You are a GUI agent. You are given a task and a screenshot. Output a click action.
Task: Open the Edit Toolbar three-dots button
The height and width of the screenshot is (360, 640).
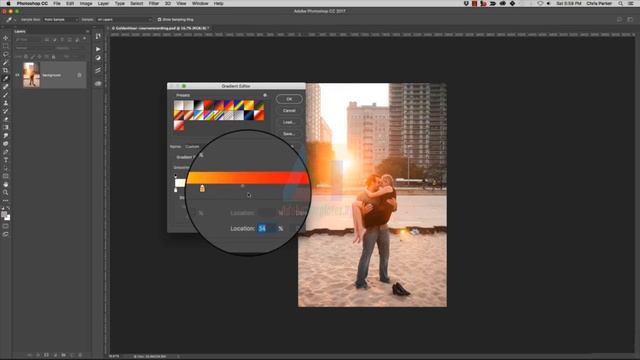5,201
